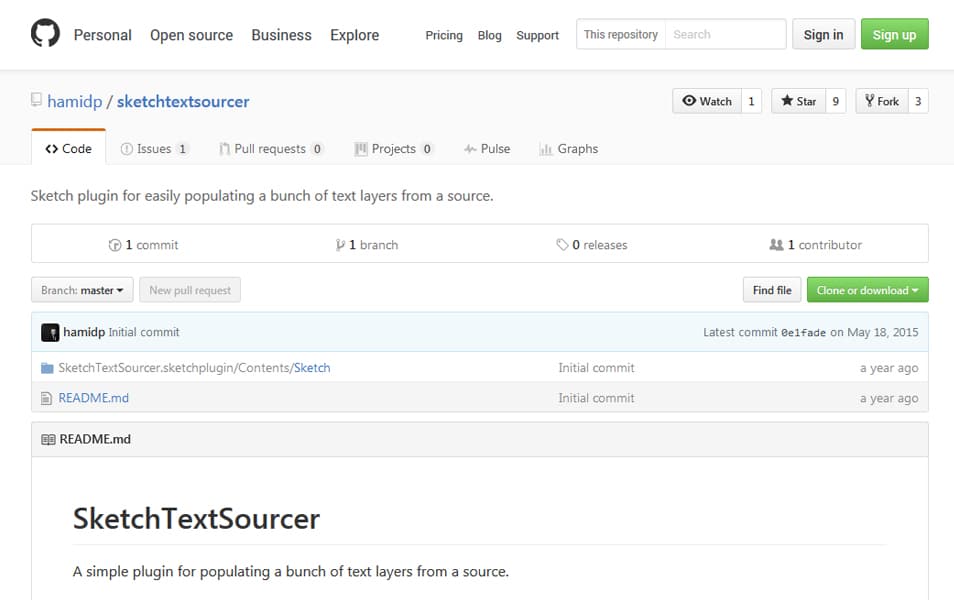Click the eye icon on Watch button

[x=690, y=101]
